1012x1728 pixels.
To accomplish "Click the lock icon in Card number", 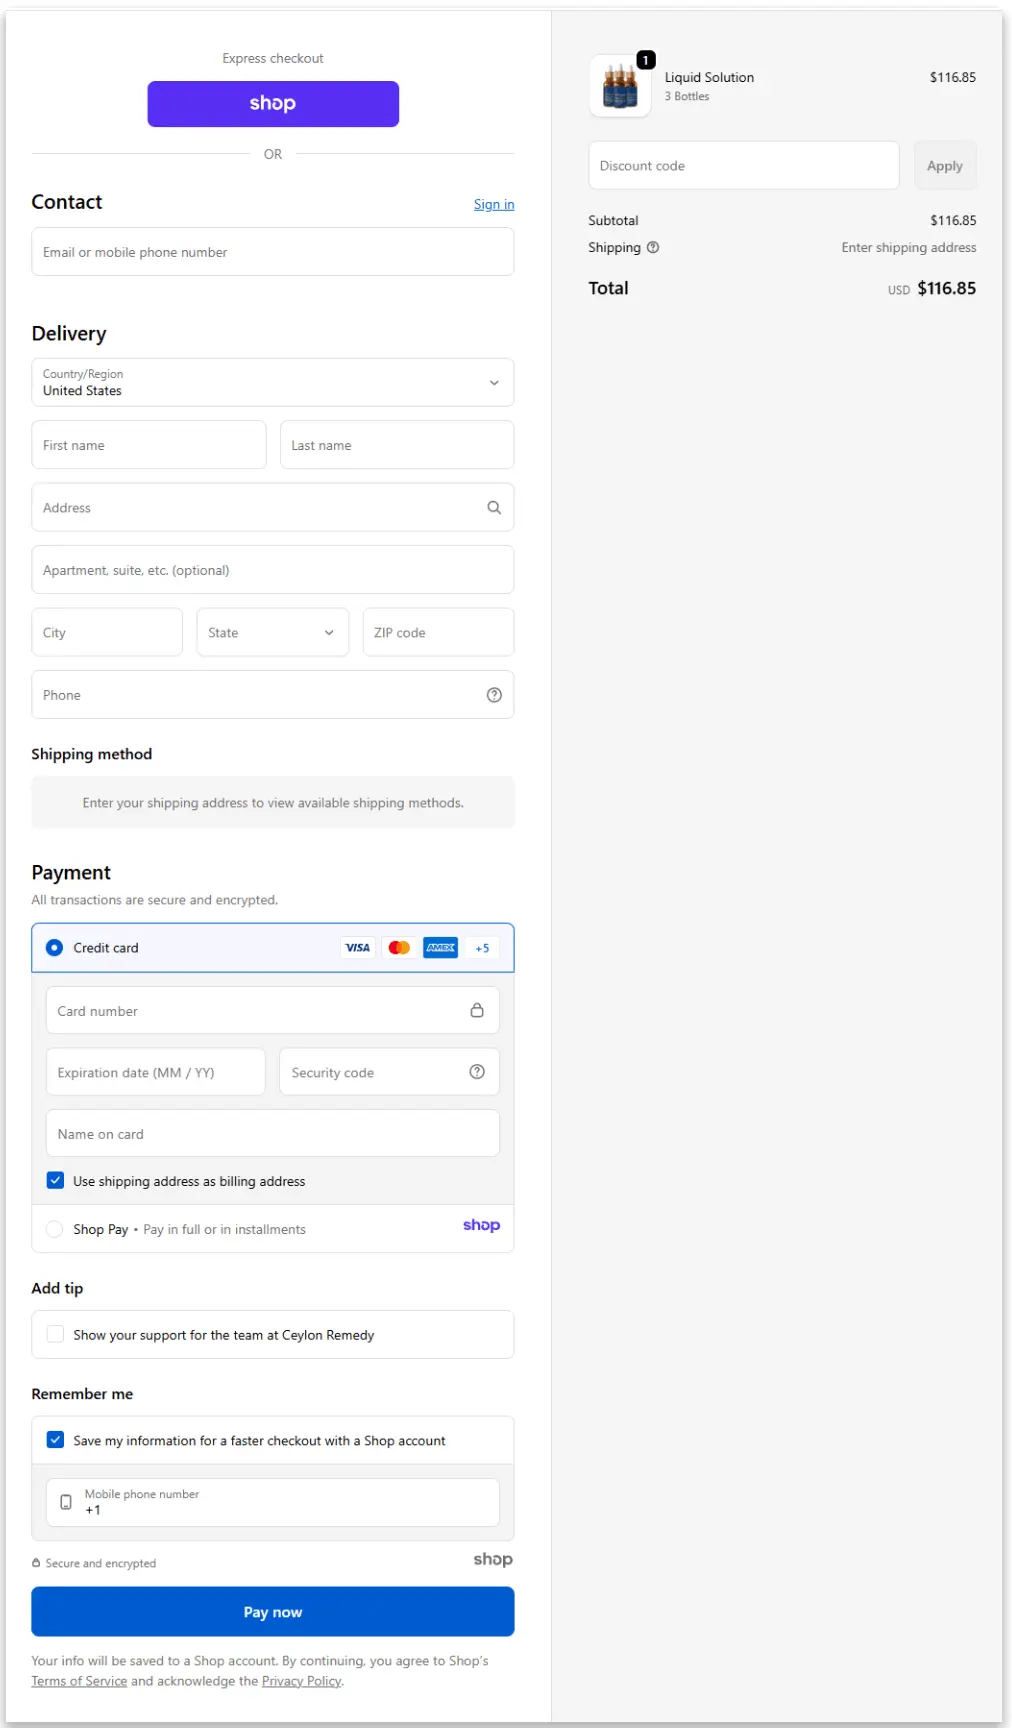I will pyautogui.click(x=477, y=1011).
